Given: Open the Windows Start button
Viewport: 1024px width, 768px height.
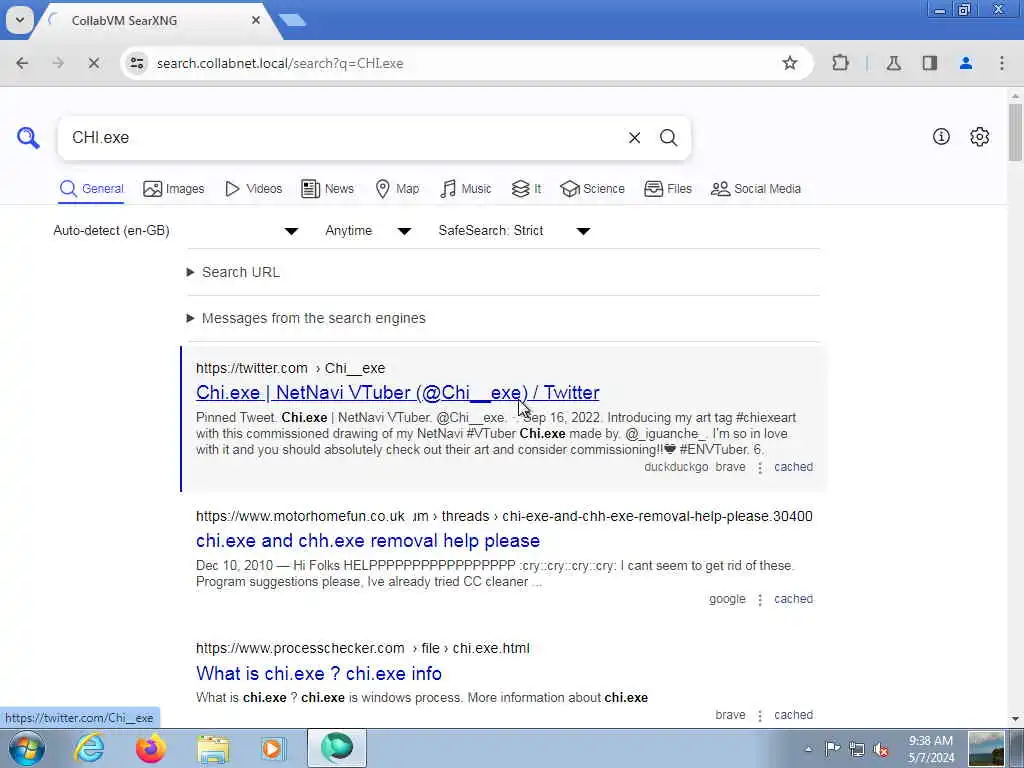Looking at the screenshot, I should point(27,748).
